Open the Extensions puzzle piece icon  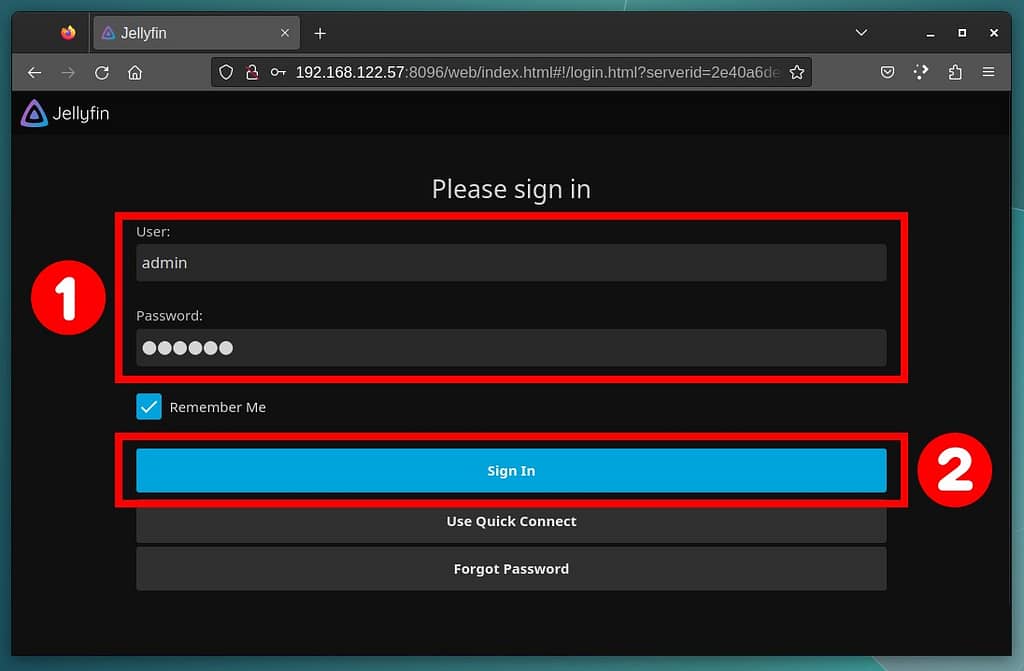pyautogui.click(x=954, y=73)
